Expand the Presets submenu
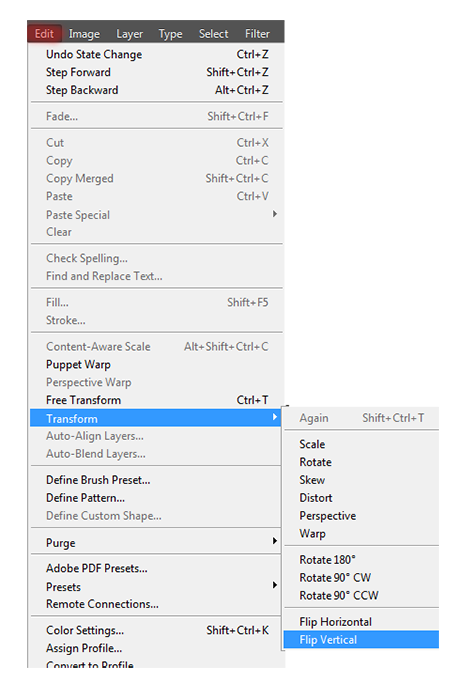This screenshot has height=700, width=461. click(155, 586)
